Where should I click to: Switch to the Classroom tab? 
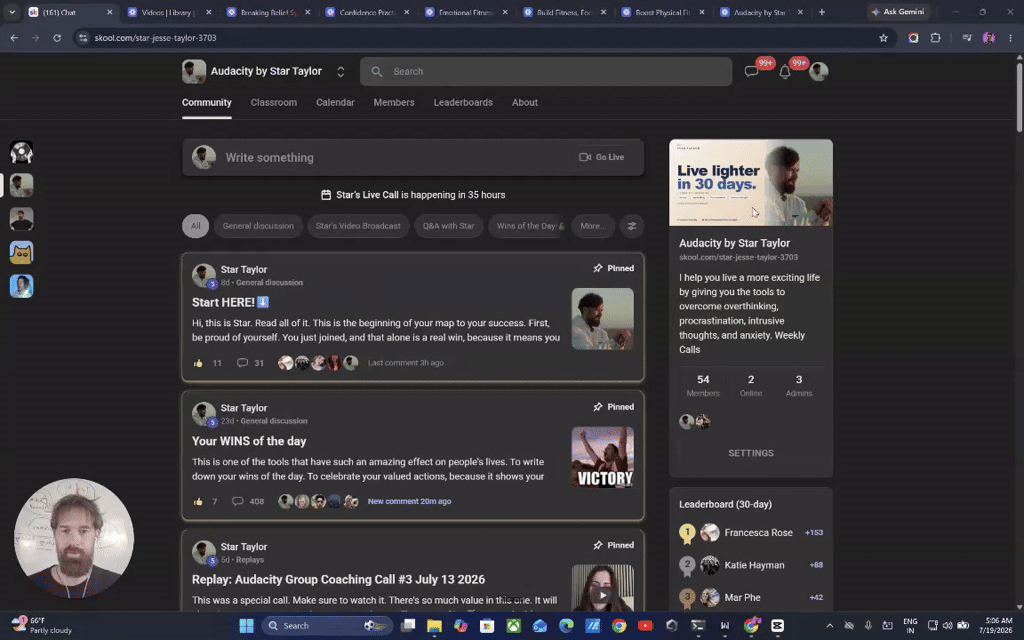tap(274, 103)
